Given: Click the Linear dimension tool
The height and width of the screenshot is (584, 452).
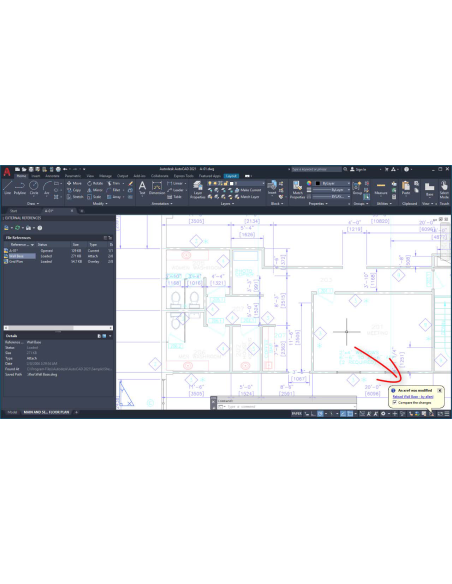Looking at the screenshot, I should click(175, 183).
